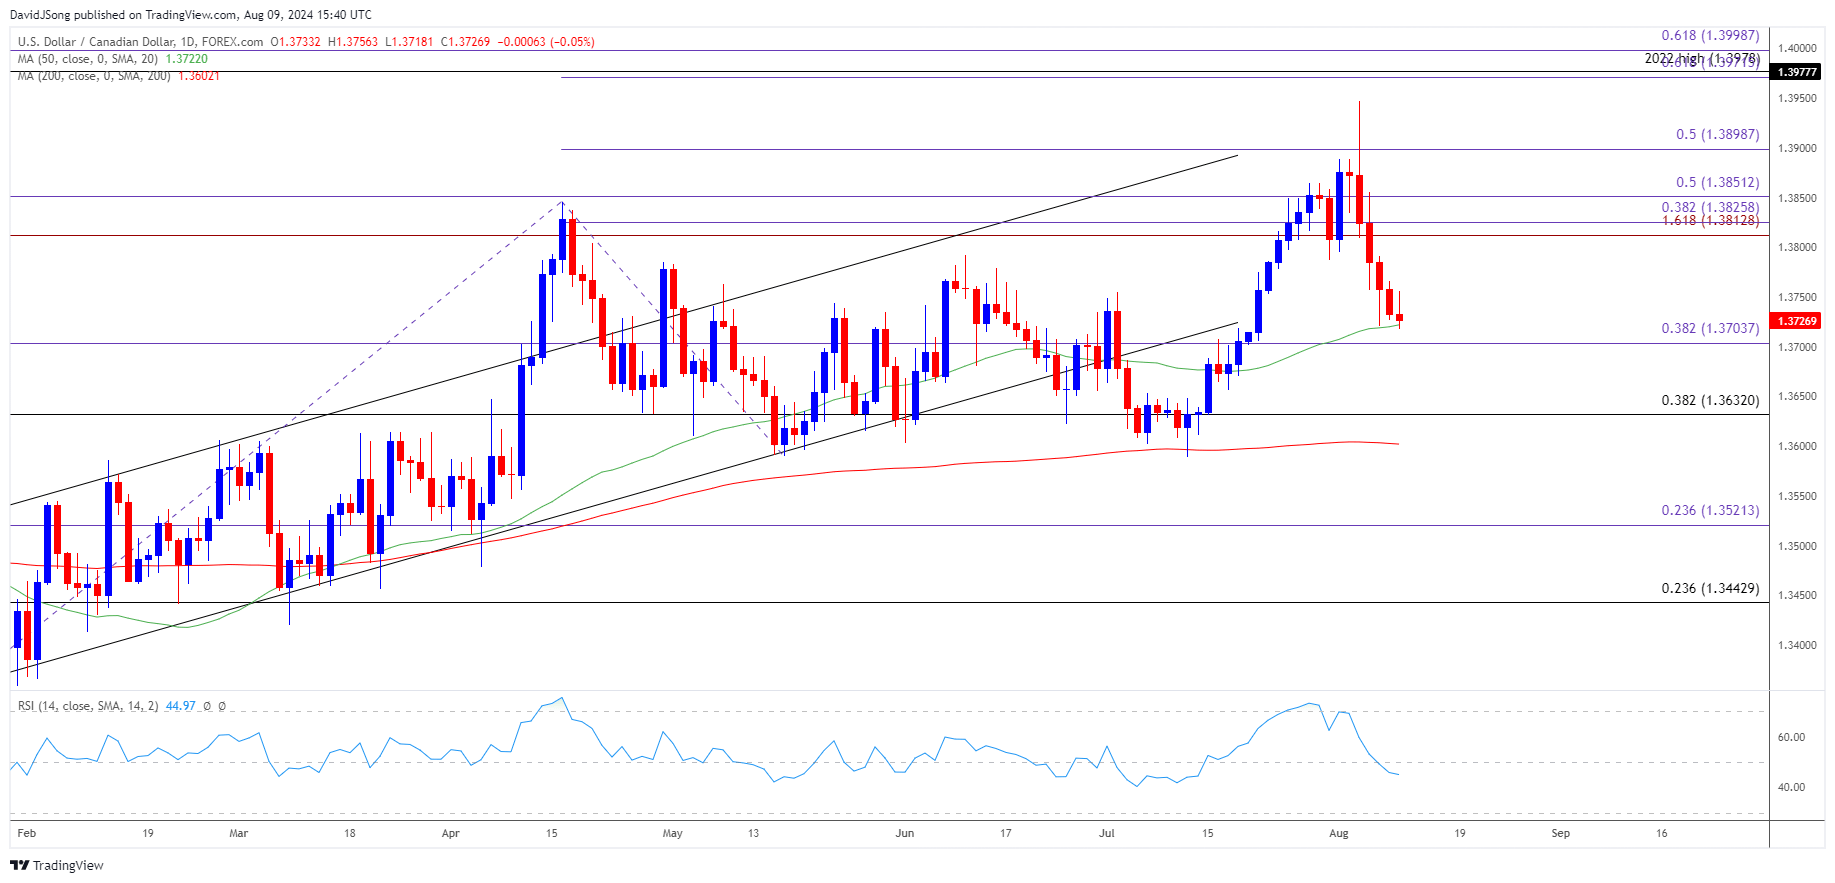
Task: Click the 200 MA value 1.36021
Action: [x=199, y=76]
